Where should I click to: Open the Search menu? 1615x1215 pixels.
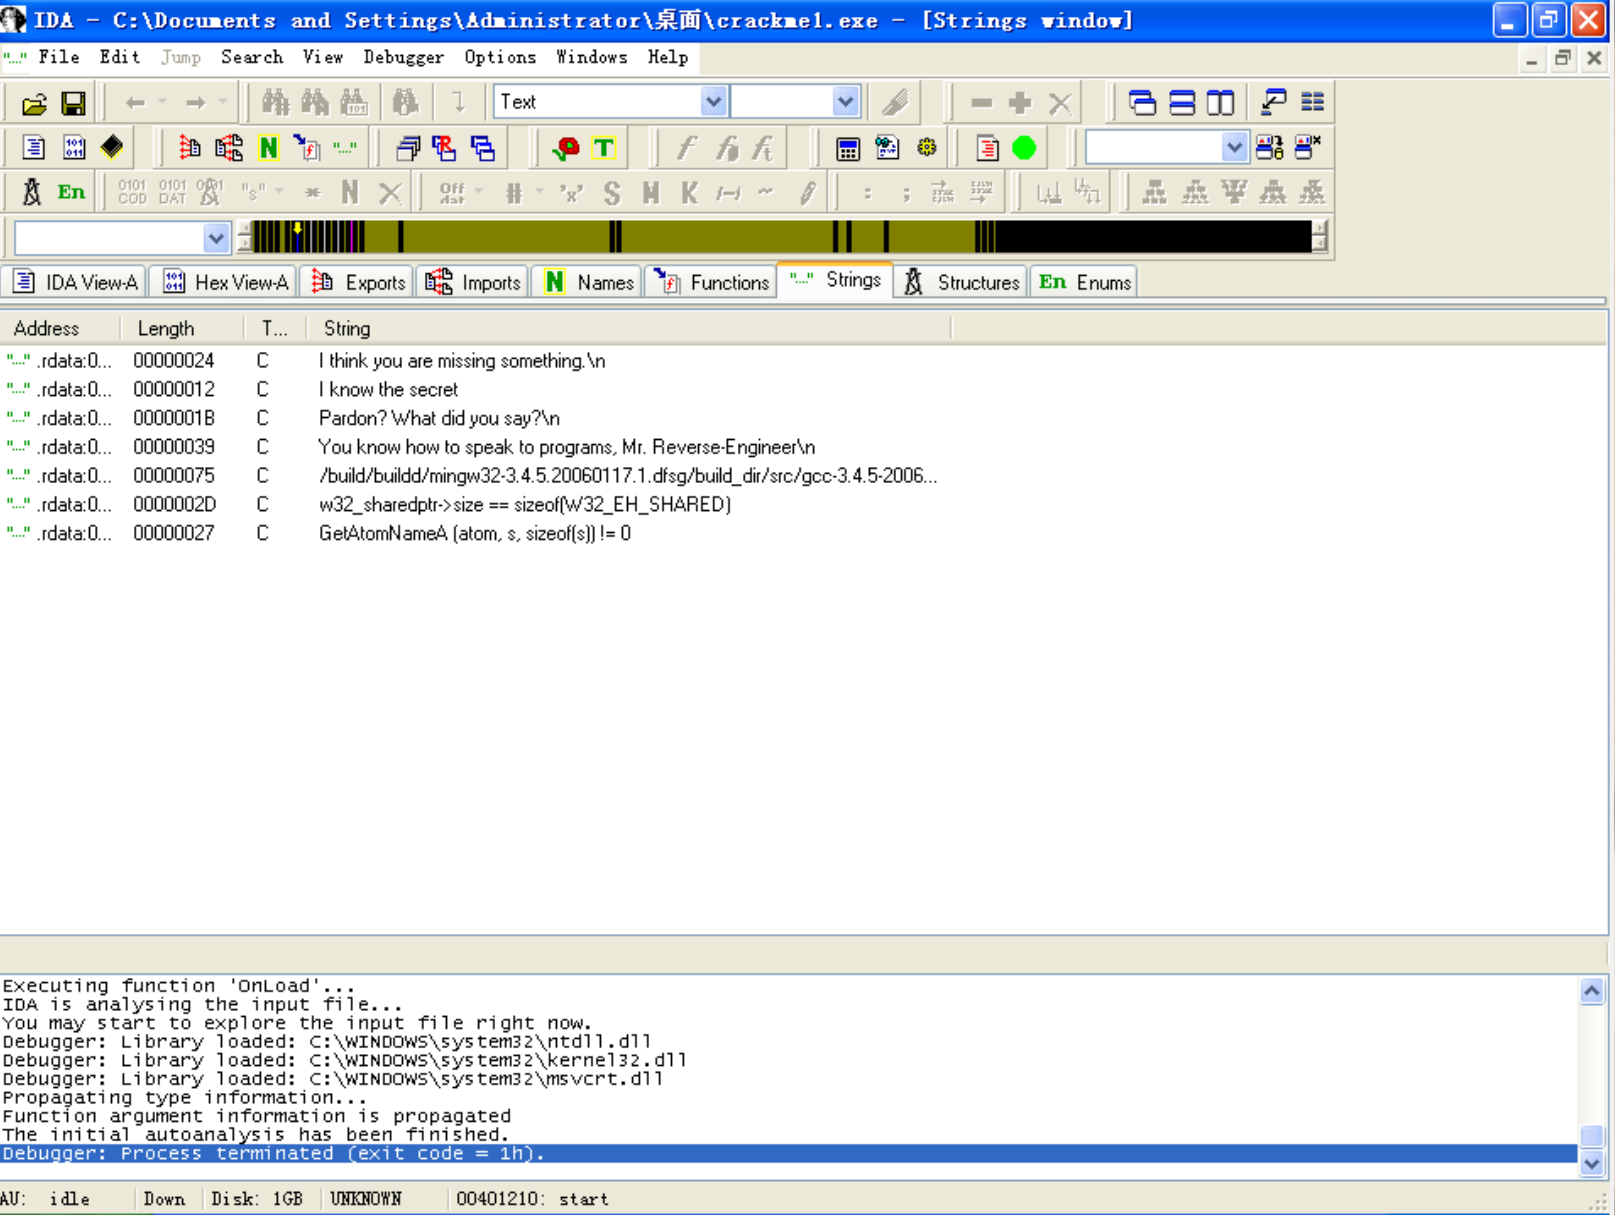[252, 57]
